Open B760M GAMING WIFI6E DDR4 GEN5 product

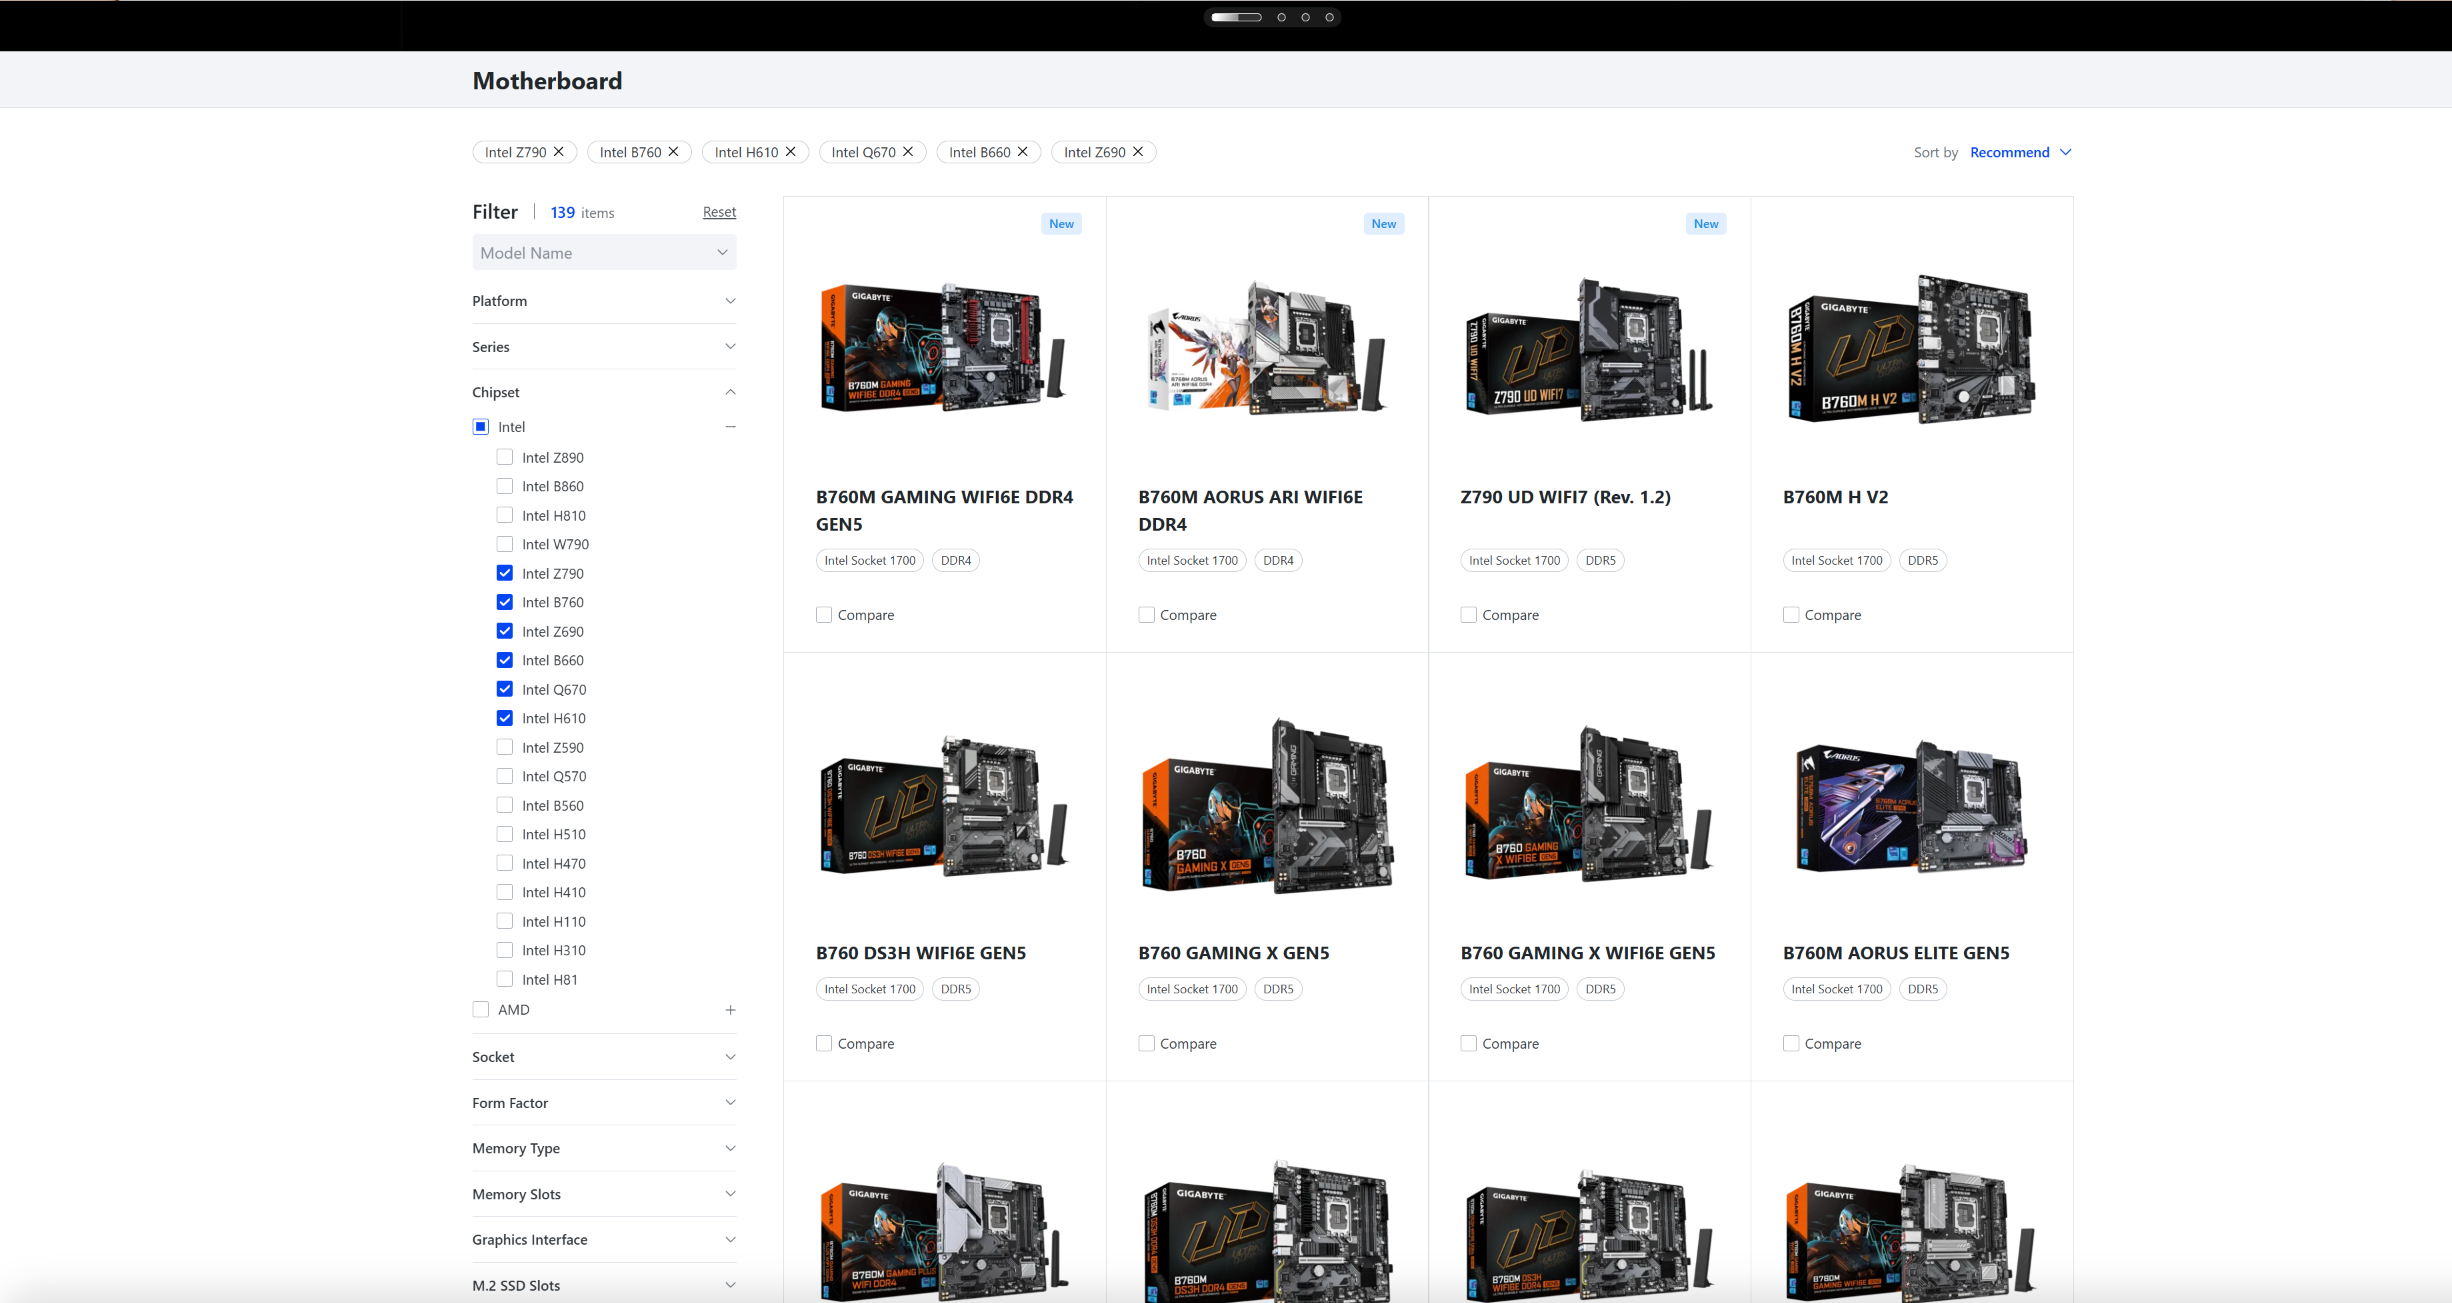coord(944,510)
